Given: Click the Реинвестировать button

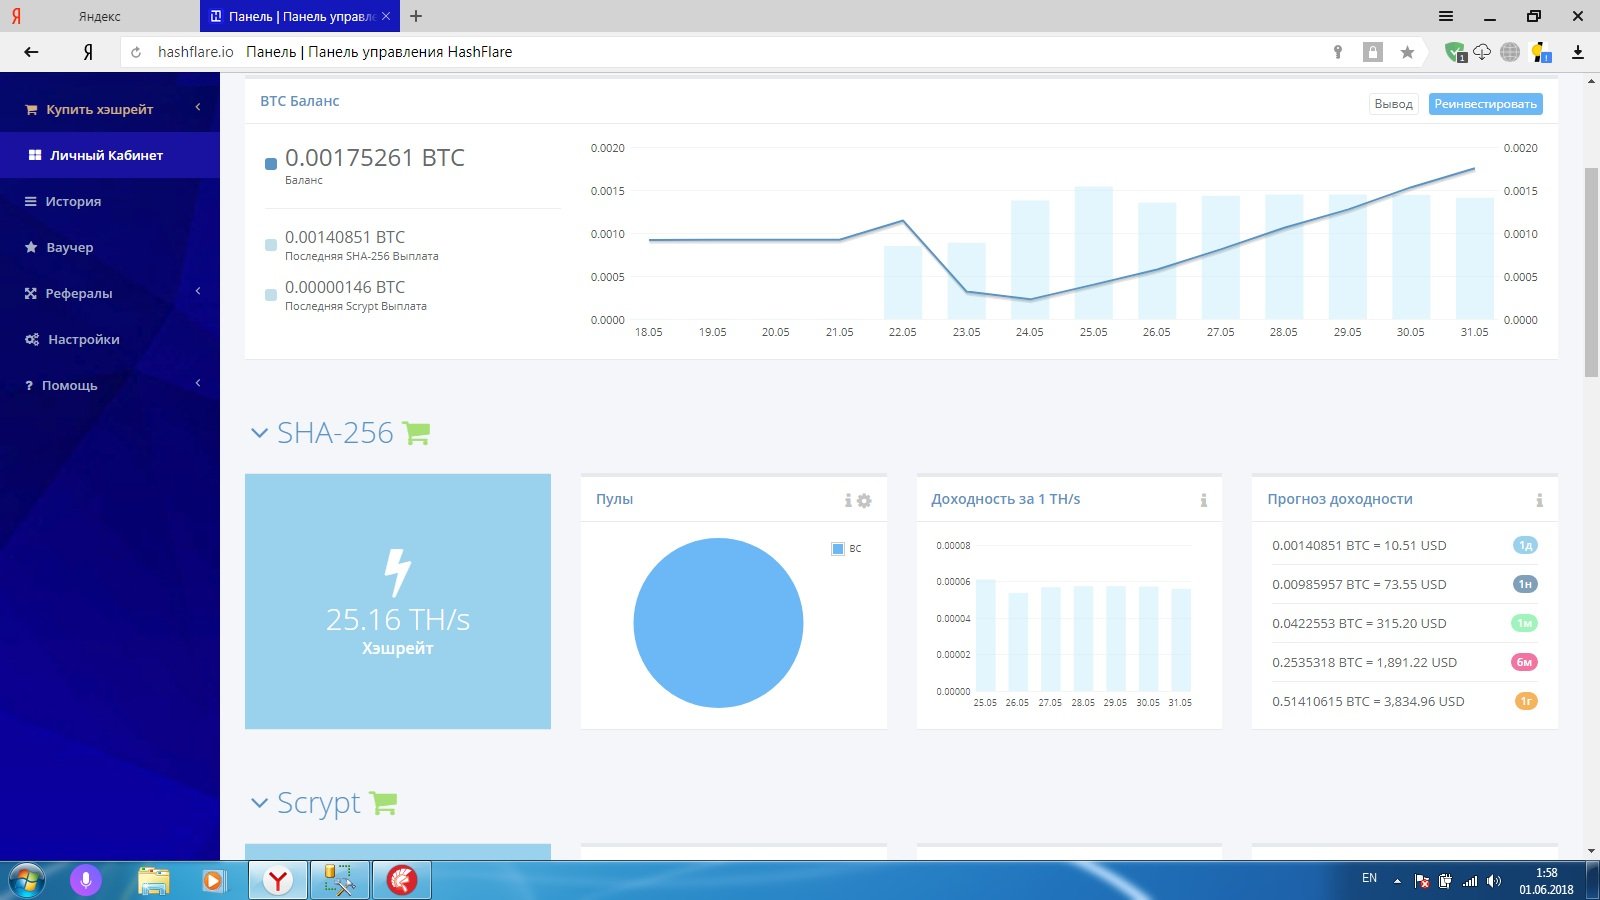Looking at the screenshot, I should [x=1485, y=104].
